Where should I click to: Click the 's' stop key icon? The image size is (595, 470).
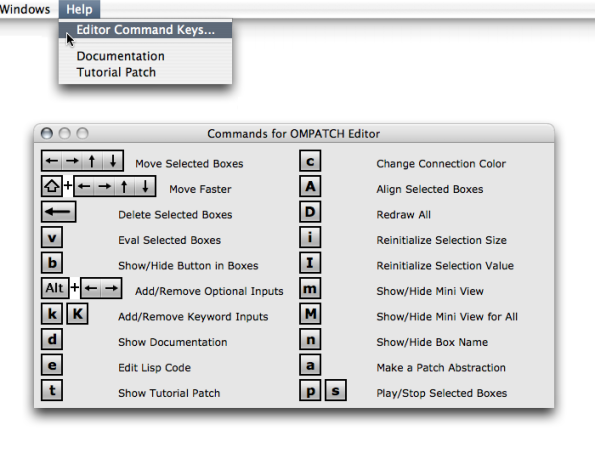coord(336,390)
